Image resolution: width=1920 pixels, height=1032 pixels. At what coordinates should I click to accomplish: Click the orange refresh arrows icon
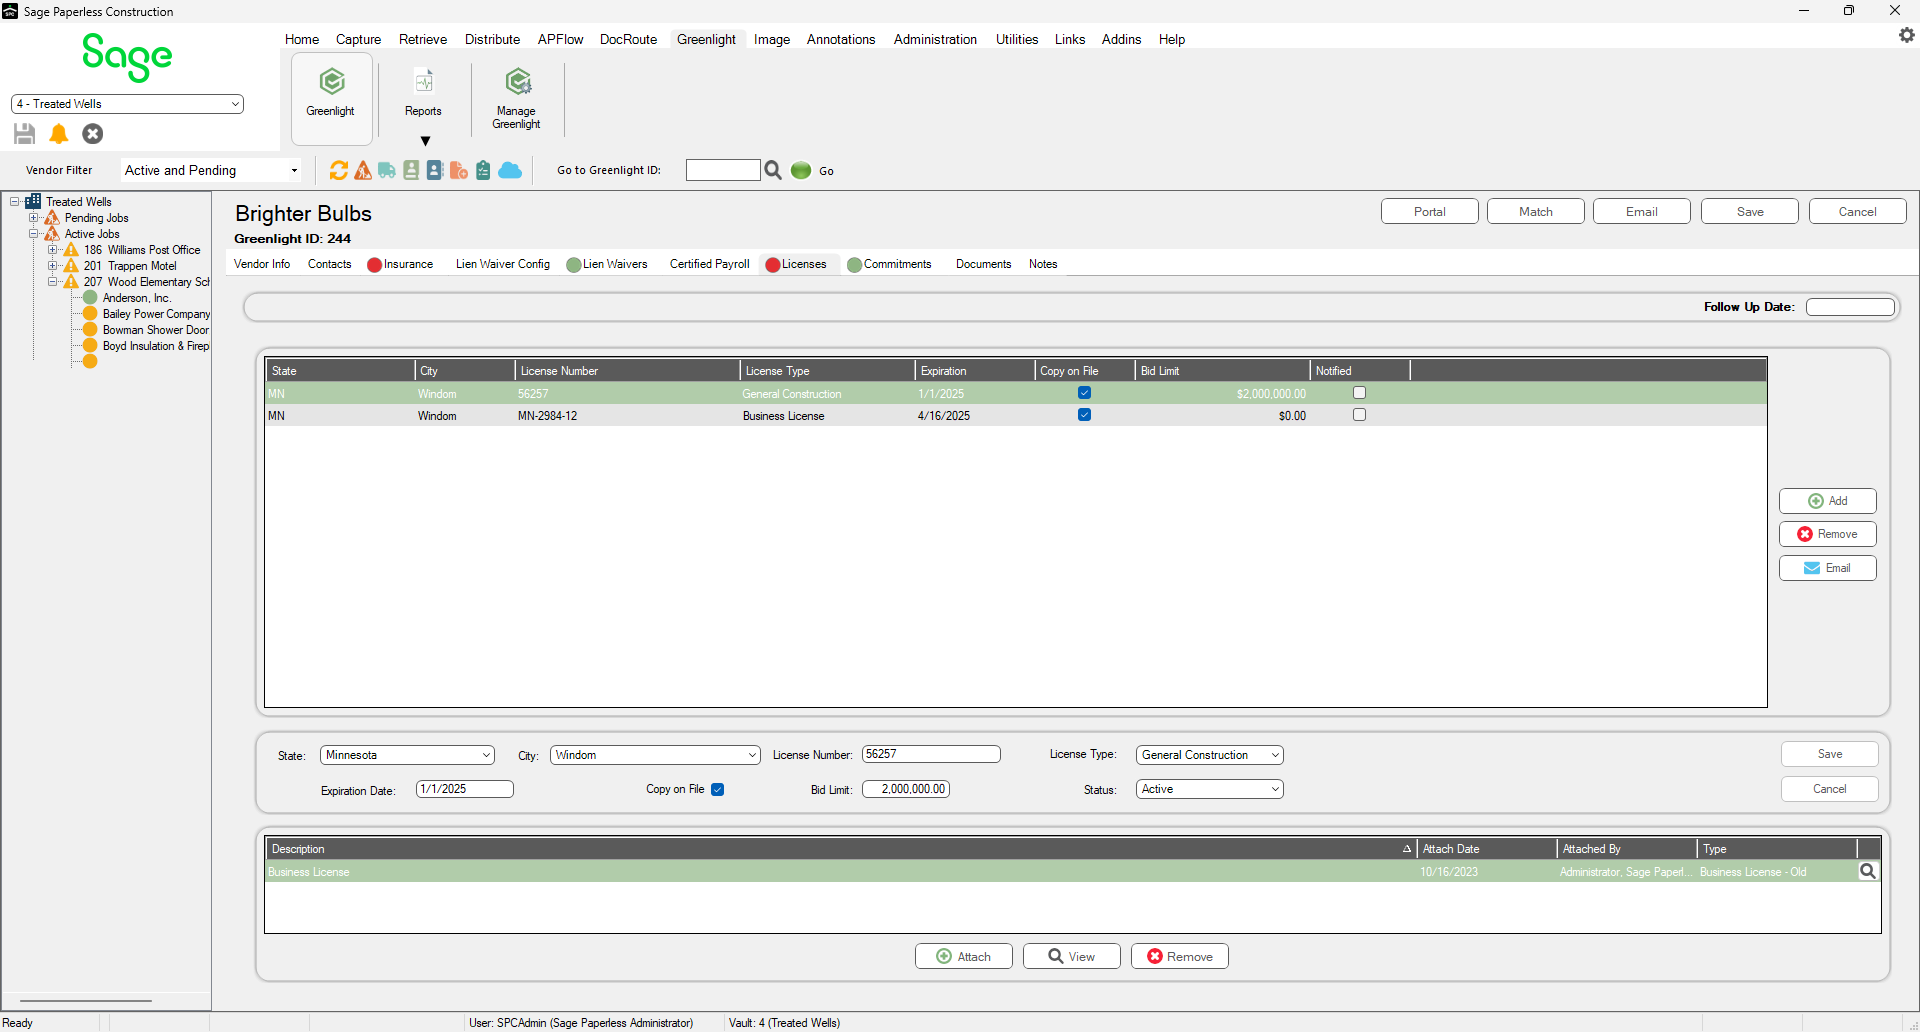[x=339, y=170]
